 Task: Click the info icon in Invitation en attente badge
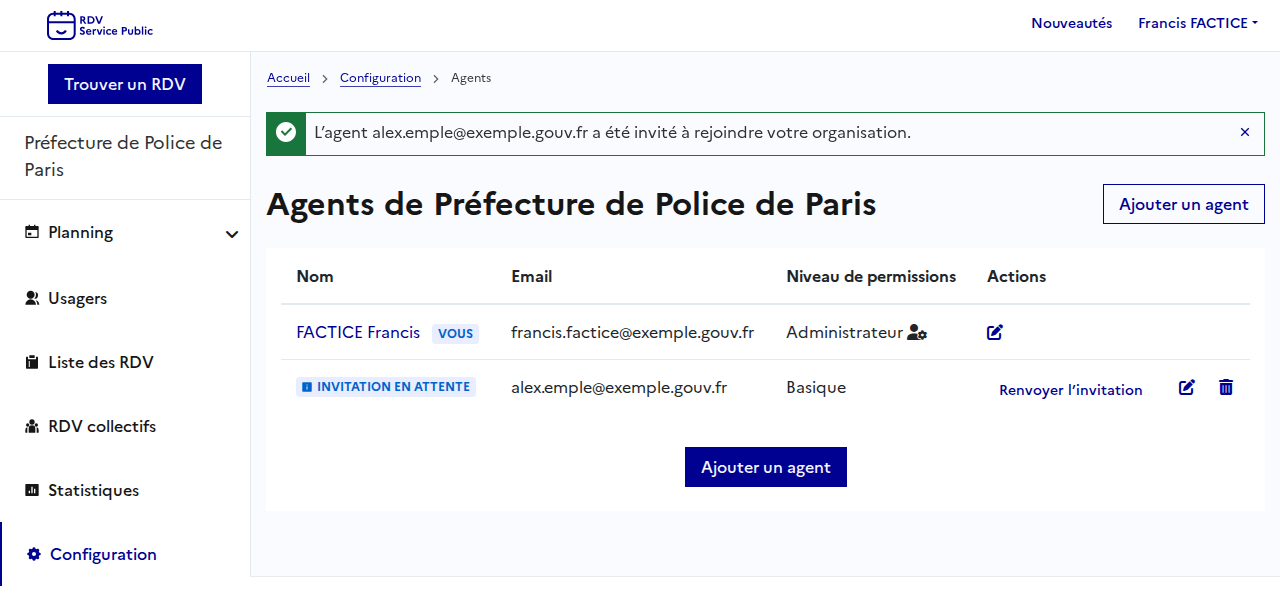pos(307,387)
